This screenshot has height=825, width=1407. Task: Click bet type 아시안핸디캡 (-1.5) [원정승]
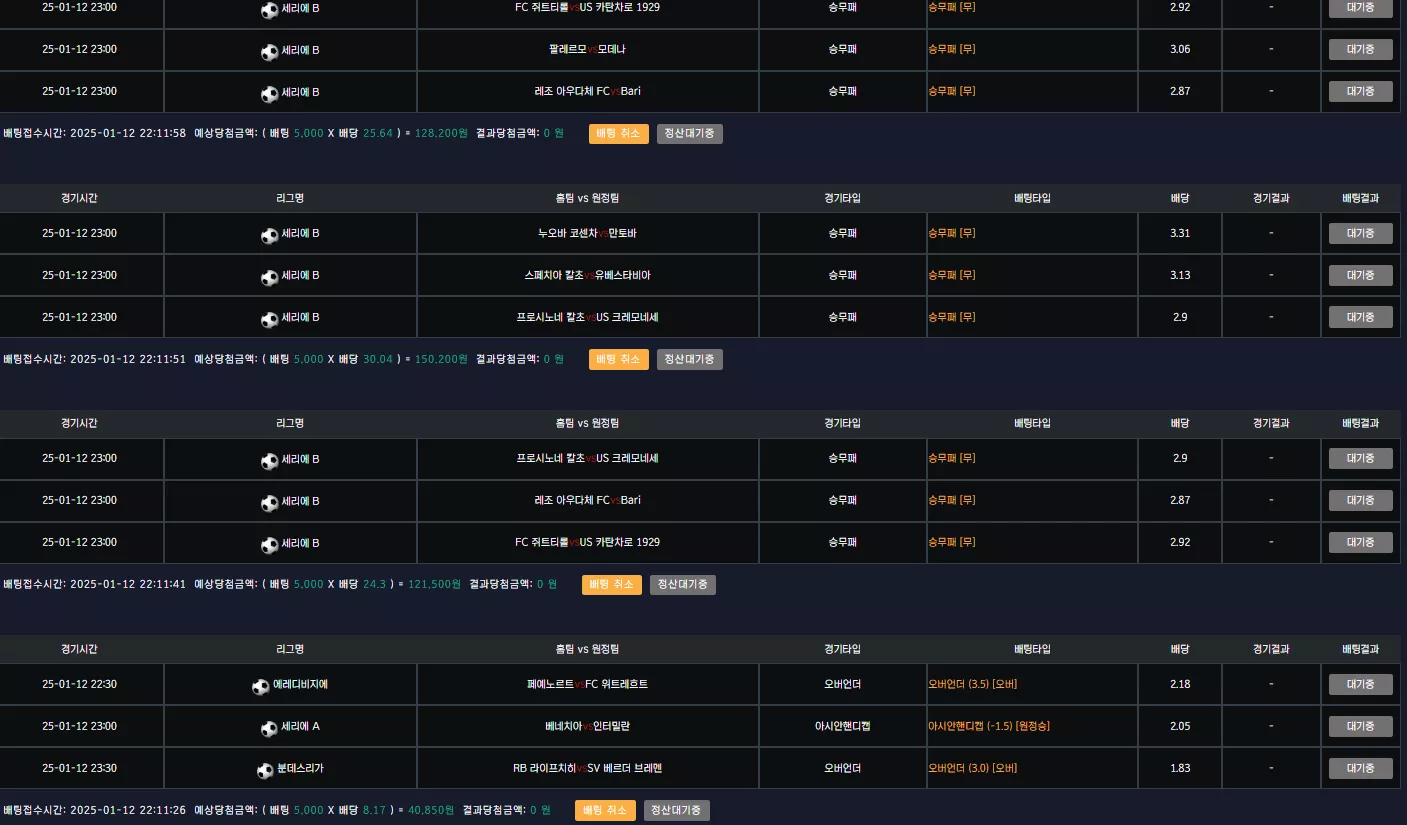click(x=989, y=726)
